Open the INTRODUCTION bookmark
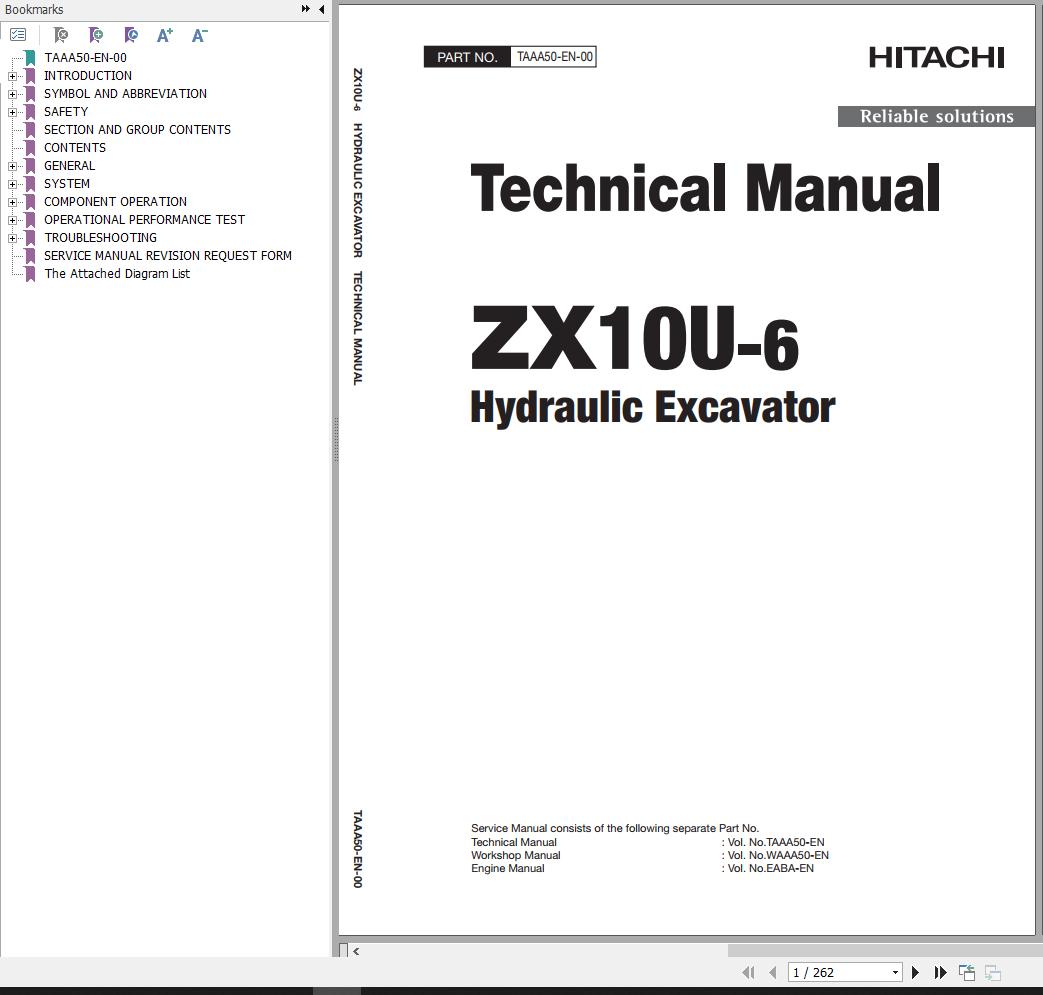 click(x=88, y=76)
